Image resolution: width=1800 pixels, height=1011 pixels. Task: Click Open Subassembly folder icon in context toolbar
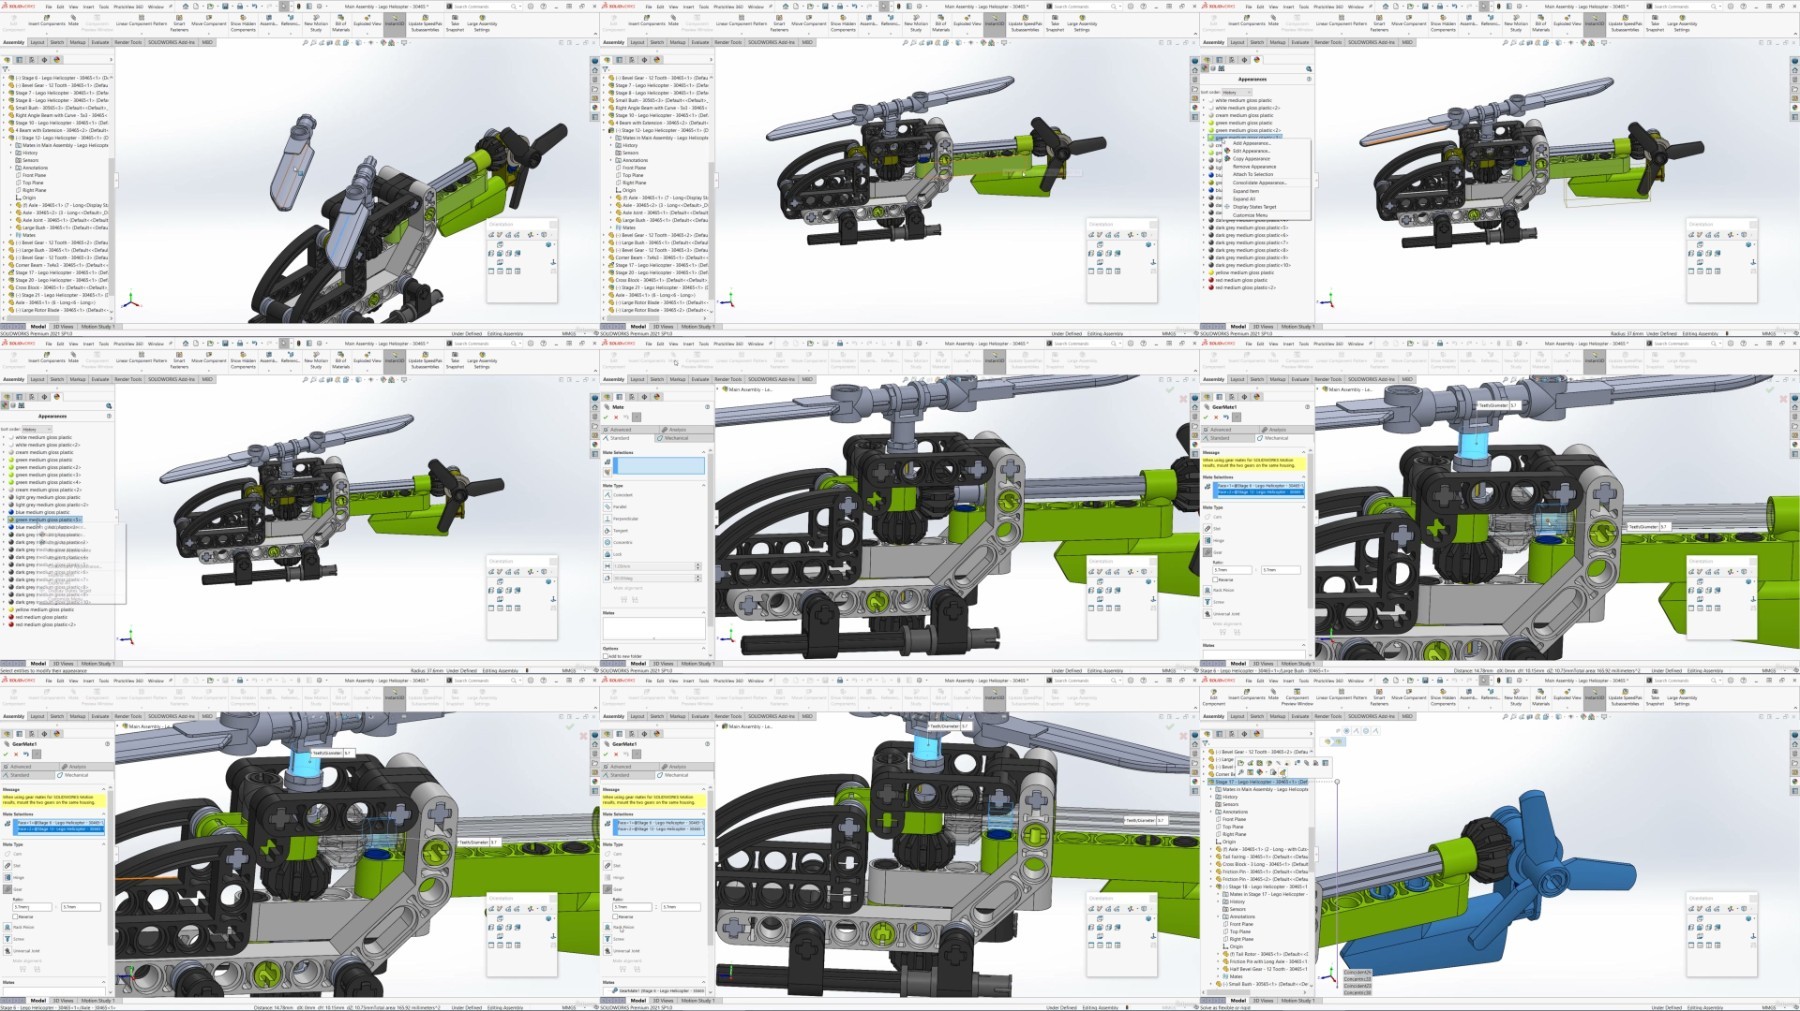[1242, 763]
